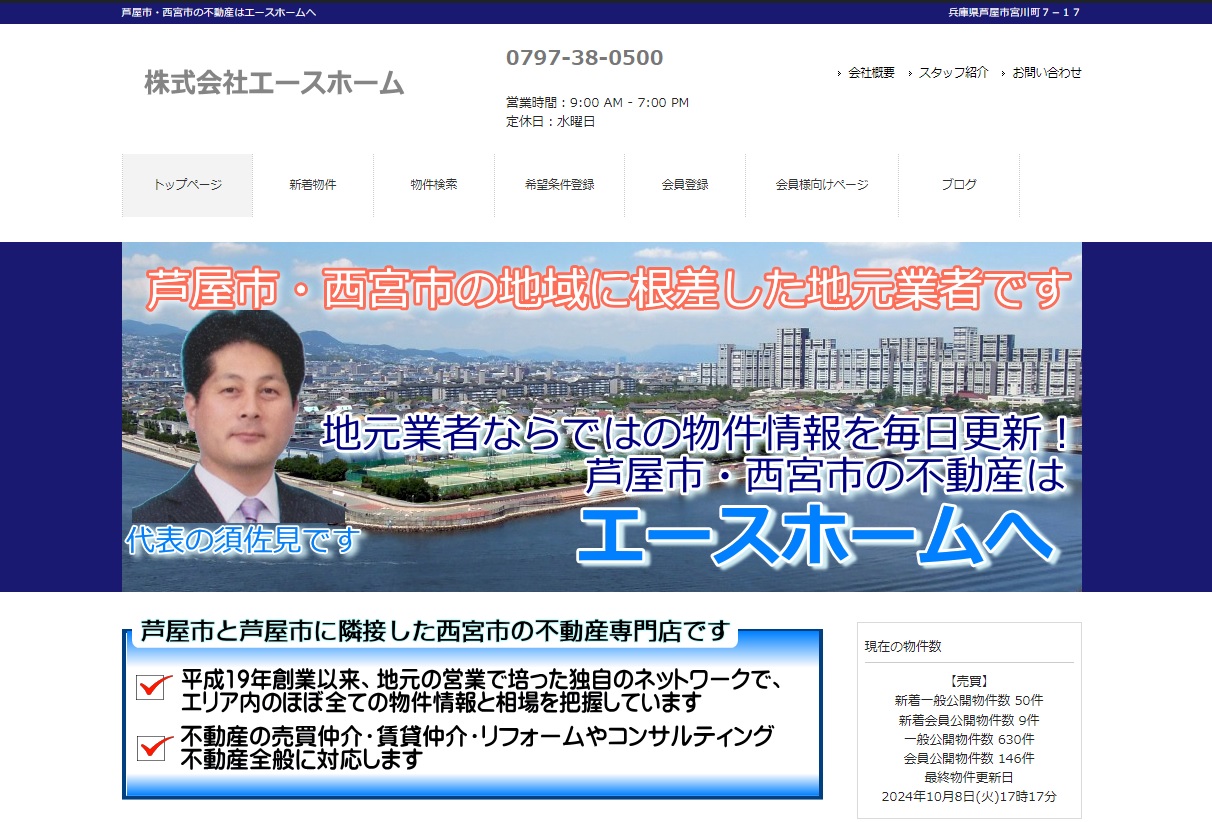Image resolution: width=1212 pixels, height=822 pixels.
Task: Click top bar tagline 芦屋市・西宮市の不動産はエースホームへ
Action: click(219, 12)
